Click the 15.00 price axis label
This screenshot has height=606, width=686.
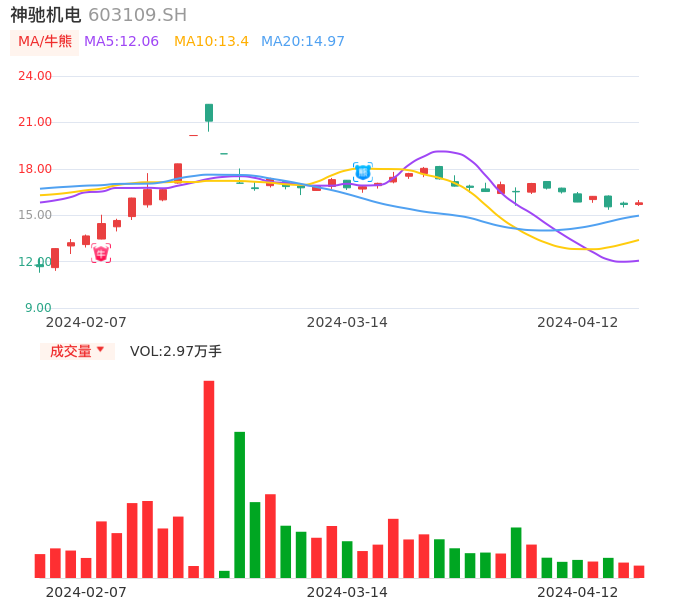[35, 215]
